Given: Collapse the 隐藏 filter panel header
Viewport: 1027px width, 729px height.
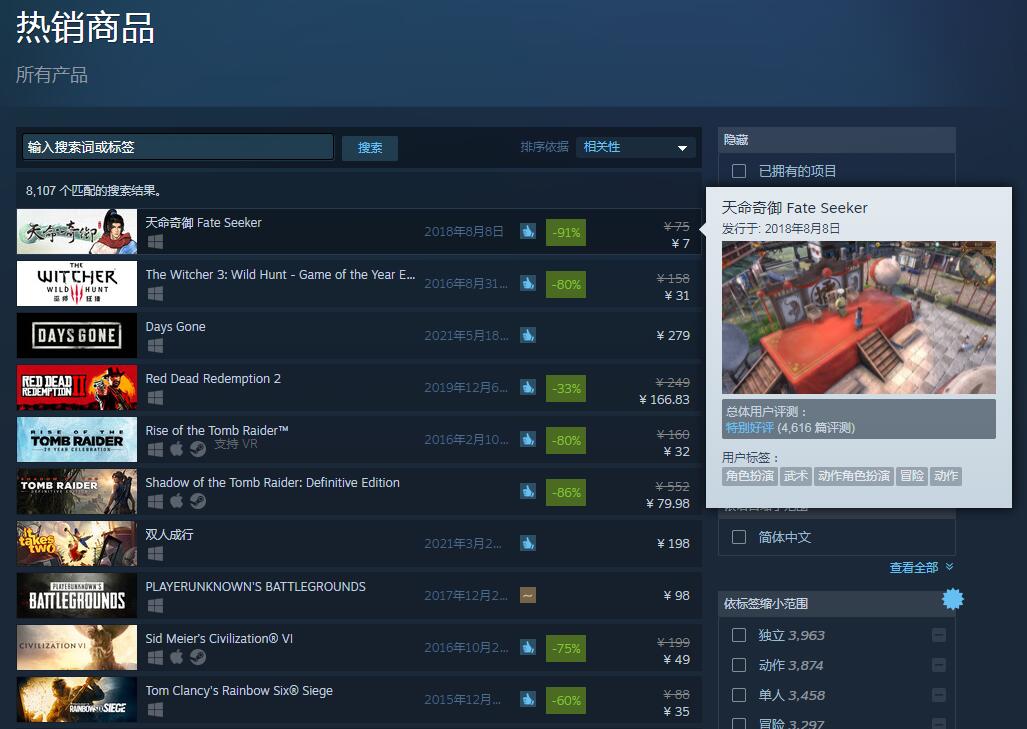Looking at the screenshot, I should pyautogui.click(x=836, y=140).
